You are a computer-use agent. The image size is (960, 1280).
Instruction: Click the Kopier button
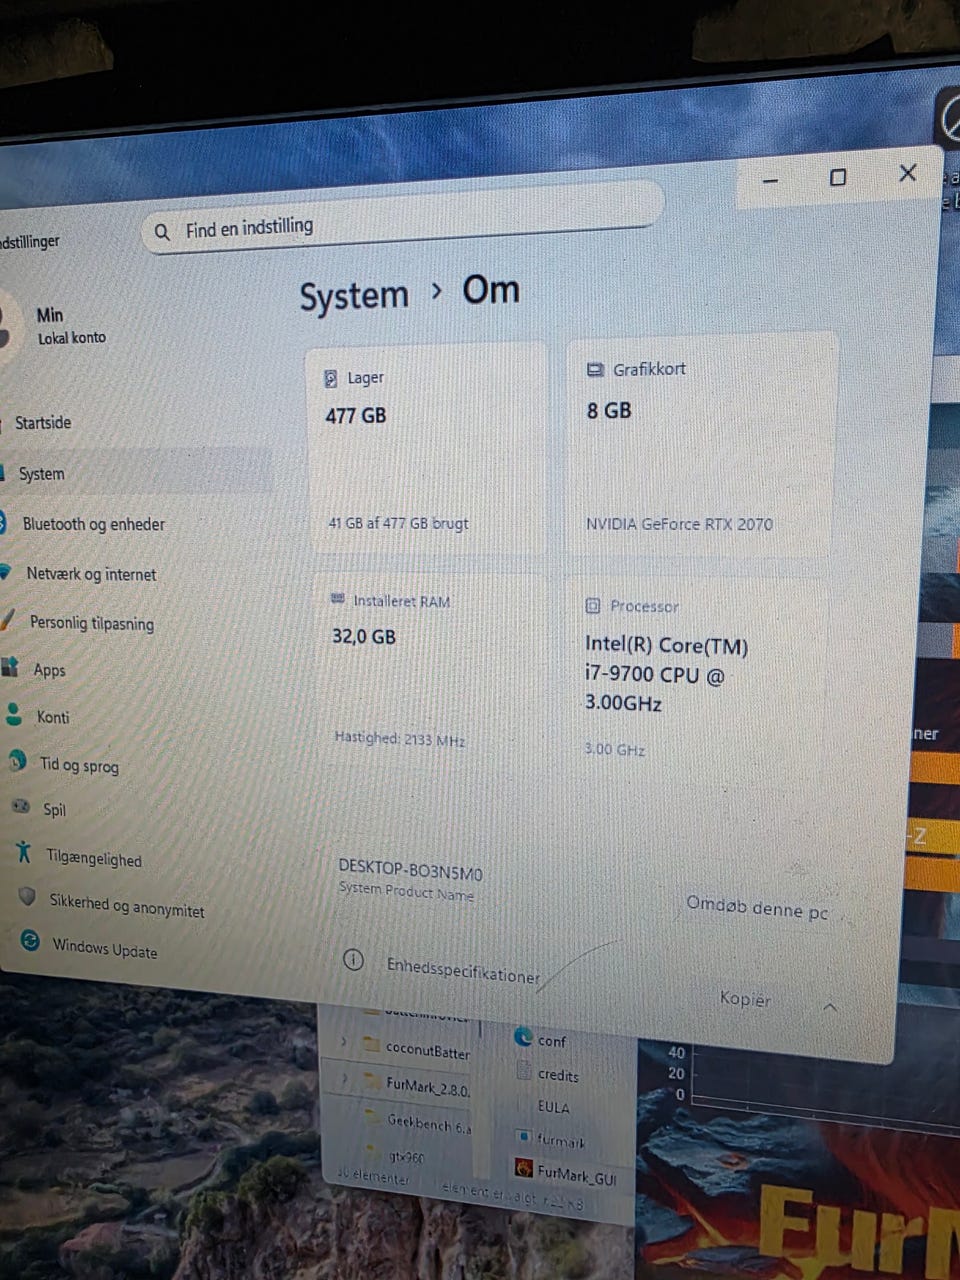click(745, 998)
